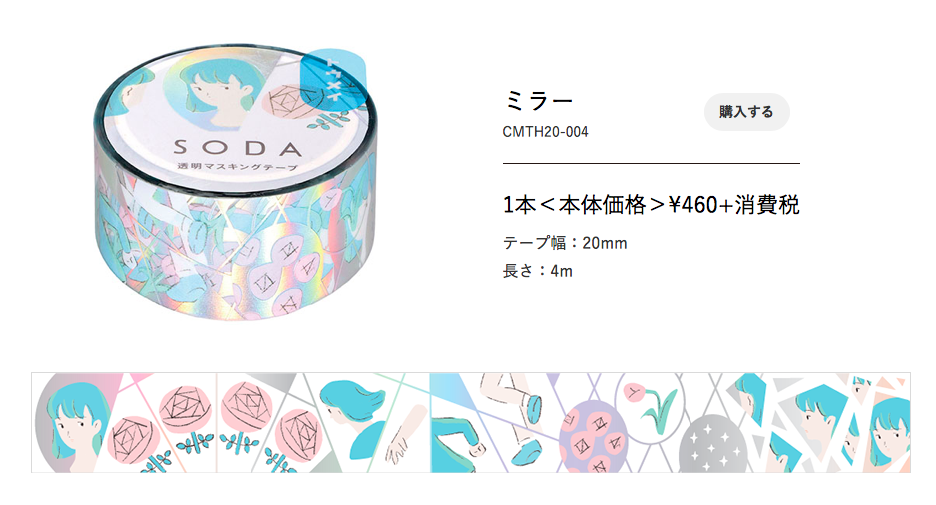Click the product code CMTH20-004
The width and height of the screenshot is (936, 505).
pyautogui.click(x=546, y=132)
